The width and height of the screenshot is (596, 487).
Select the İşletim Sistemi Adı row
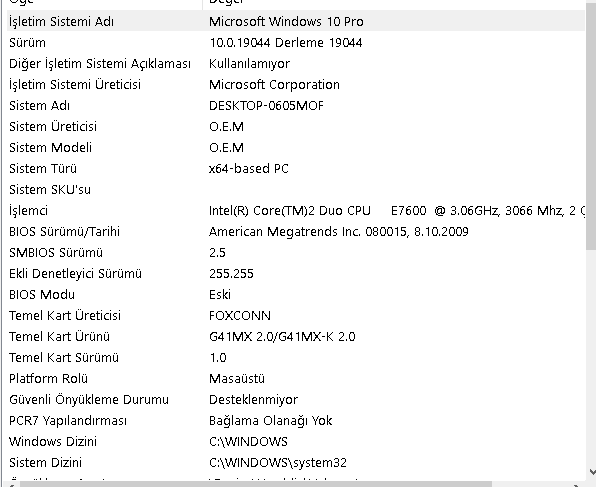click(x=296, y=21)
